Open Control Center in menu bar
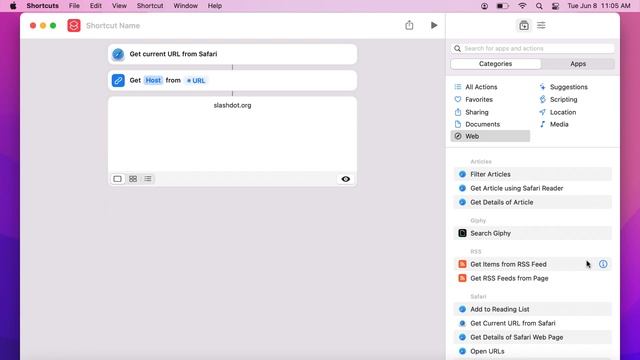The width and height of the screenshot is (640, 360). pos(556,6)
